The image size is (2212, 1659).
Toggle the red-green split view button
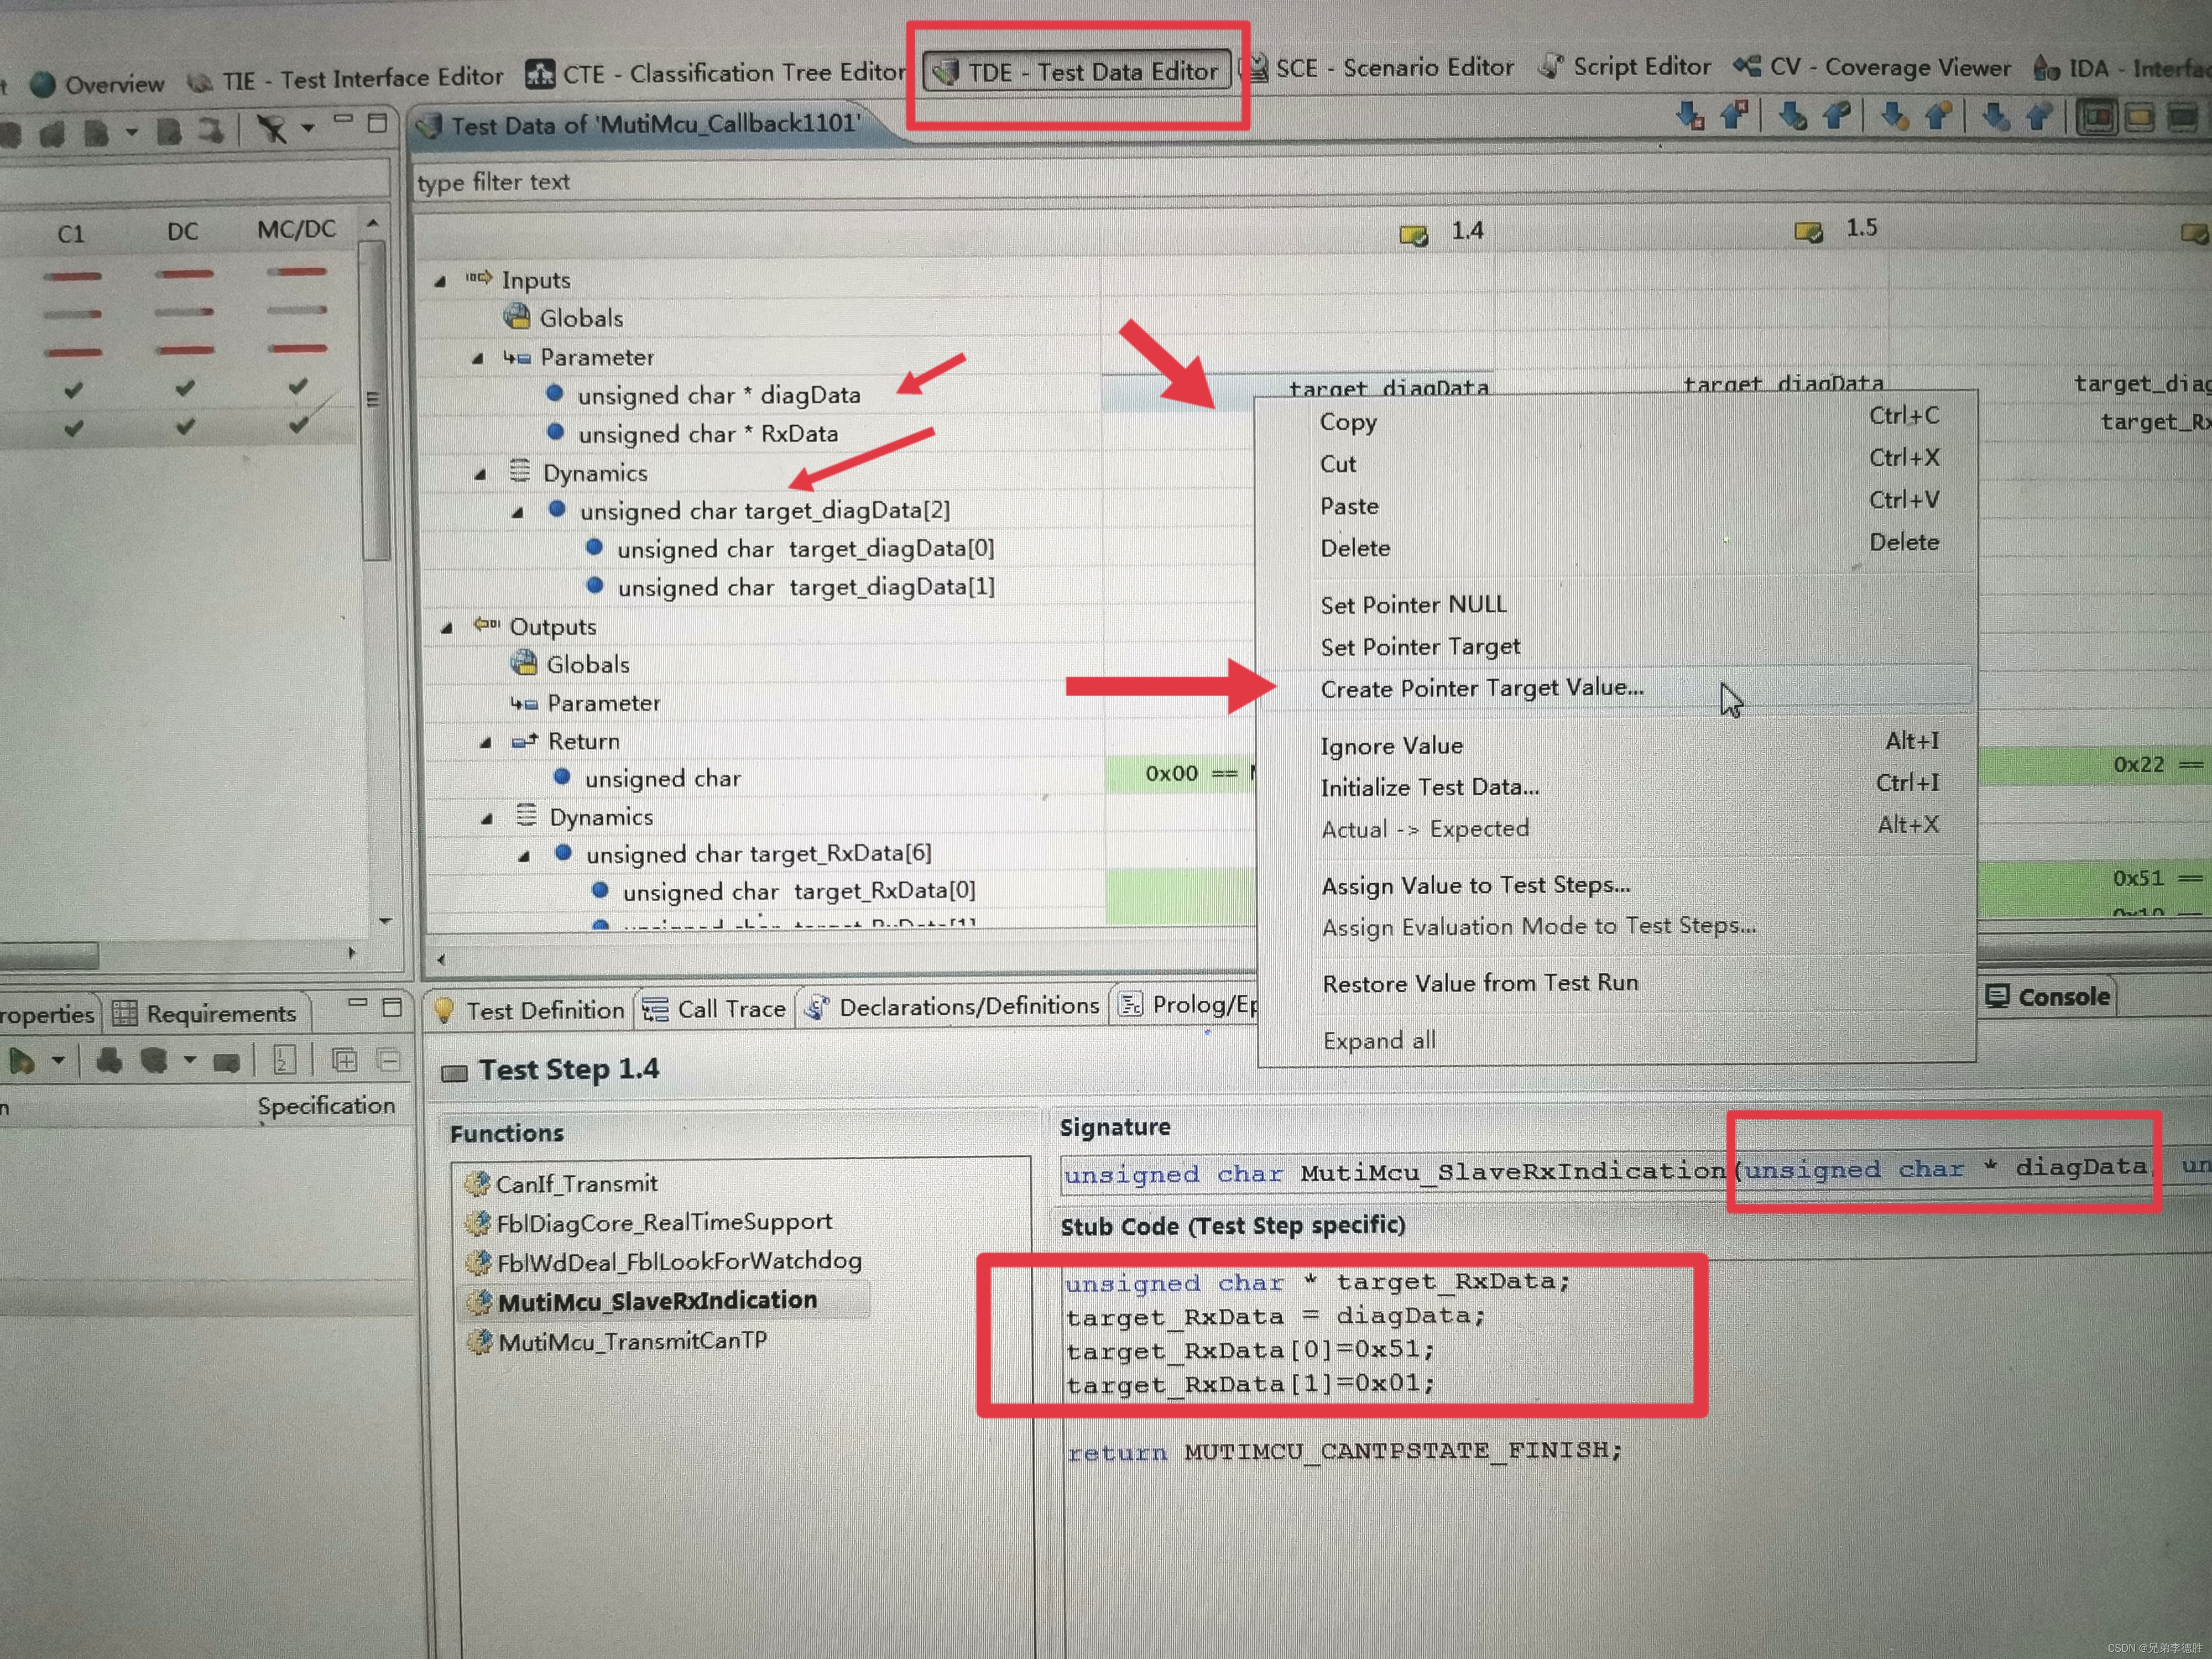[2098, 118]
